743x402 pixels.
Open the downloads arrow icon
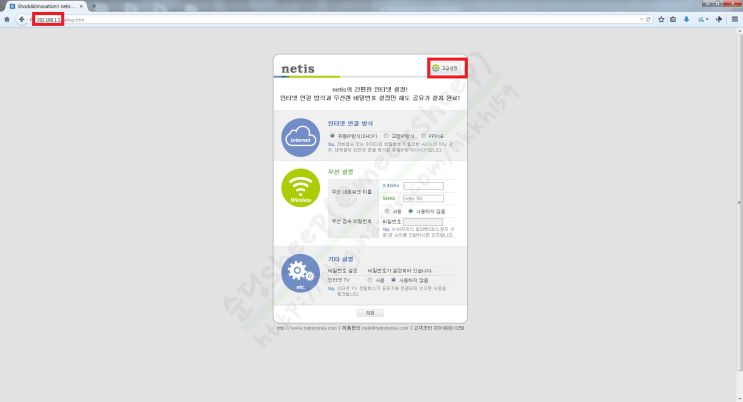687,19
